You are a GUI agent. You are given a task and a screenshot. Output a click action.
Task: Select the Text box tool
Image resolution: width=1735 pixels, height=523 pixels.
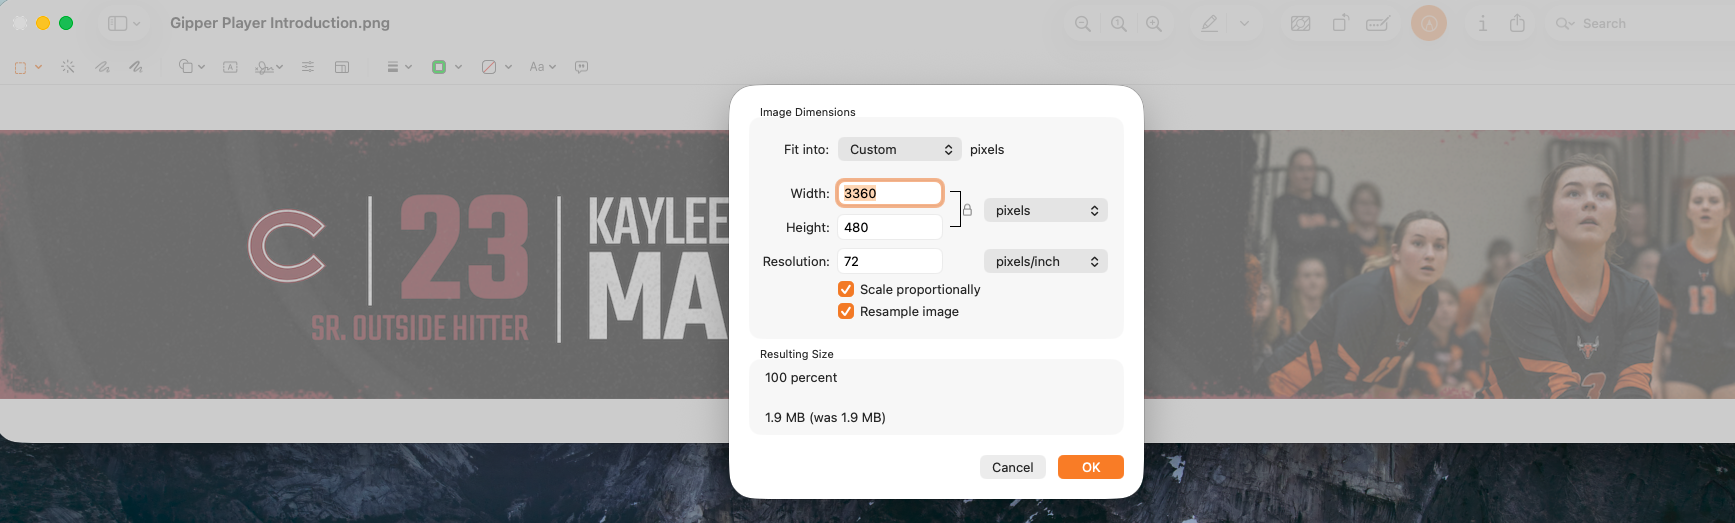(x=230, y=67)
